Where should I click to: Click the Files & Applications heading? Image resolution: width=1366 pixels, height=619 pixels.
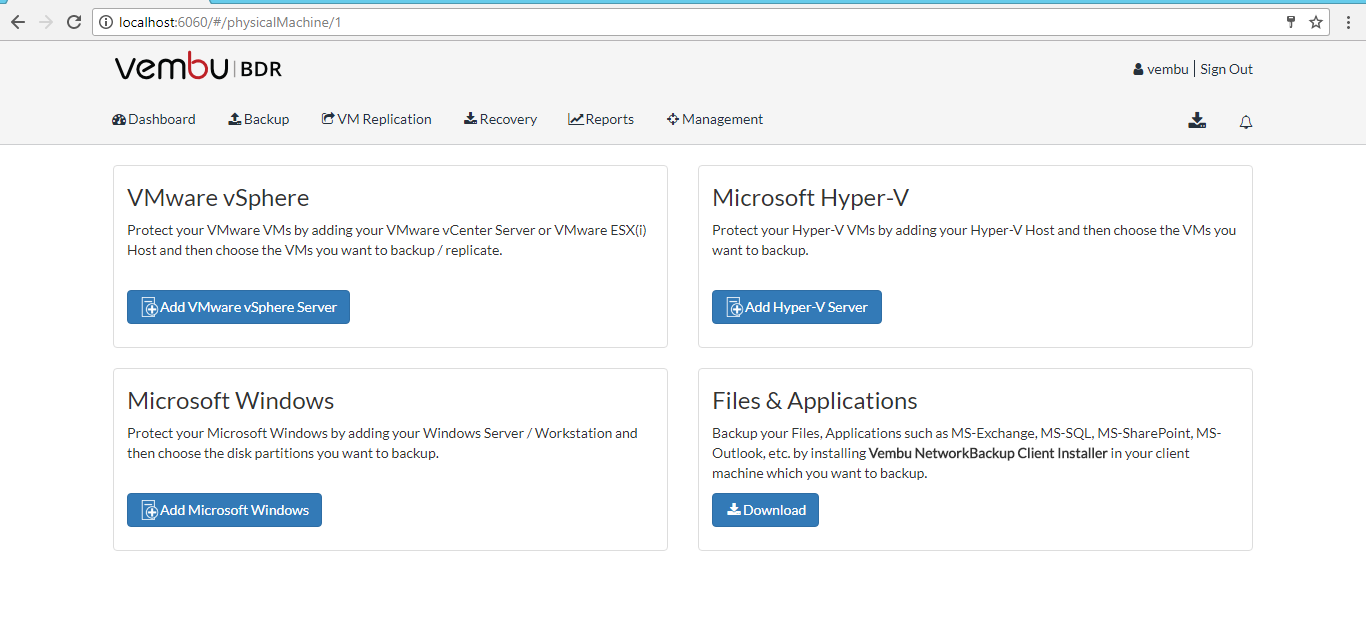pos(815,401)
